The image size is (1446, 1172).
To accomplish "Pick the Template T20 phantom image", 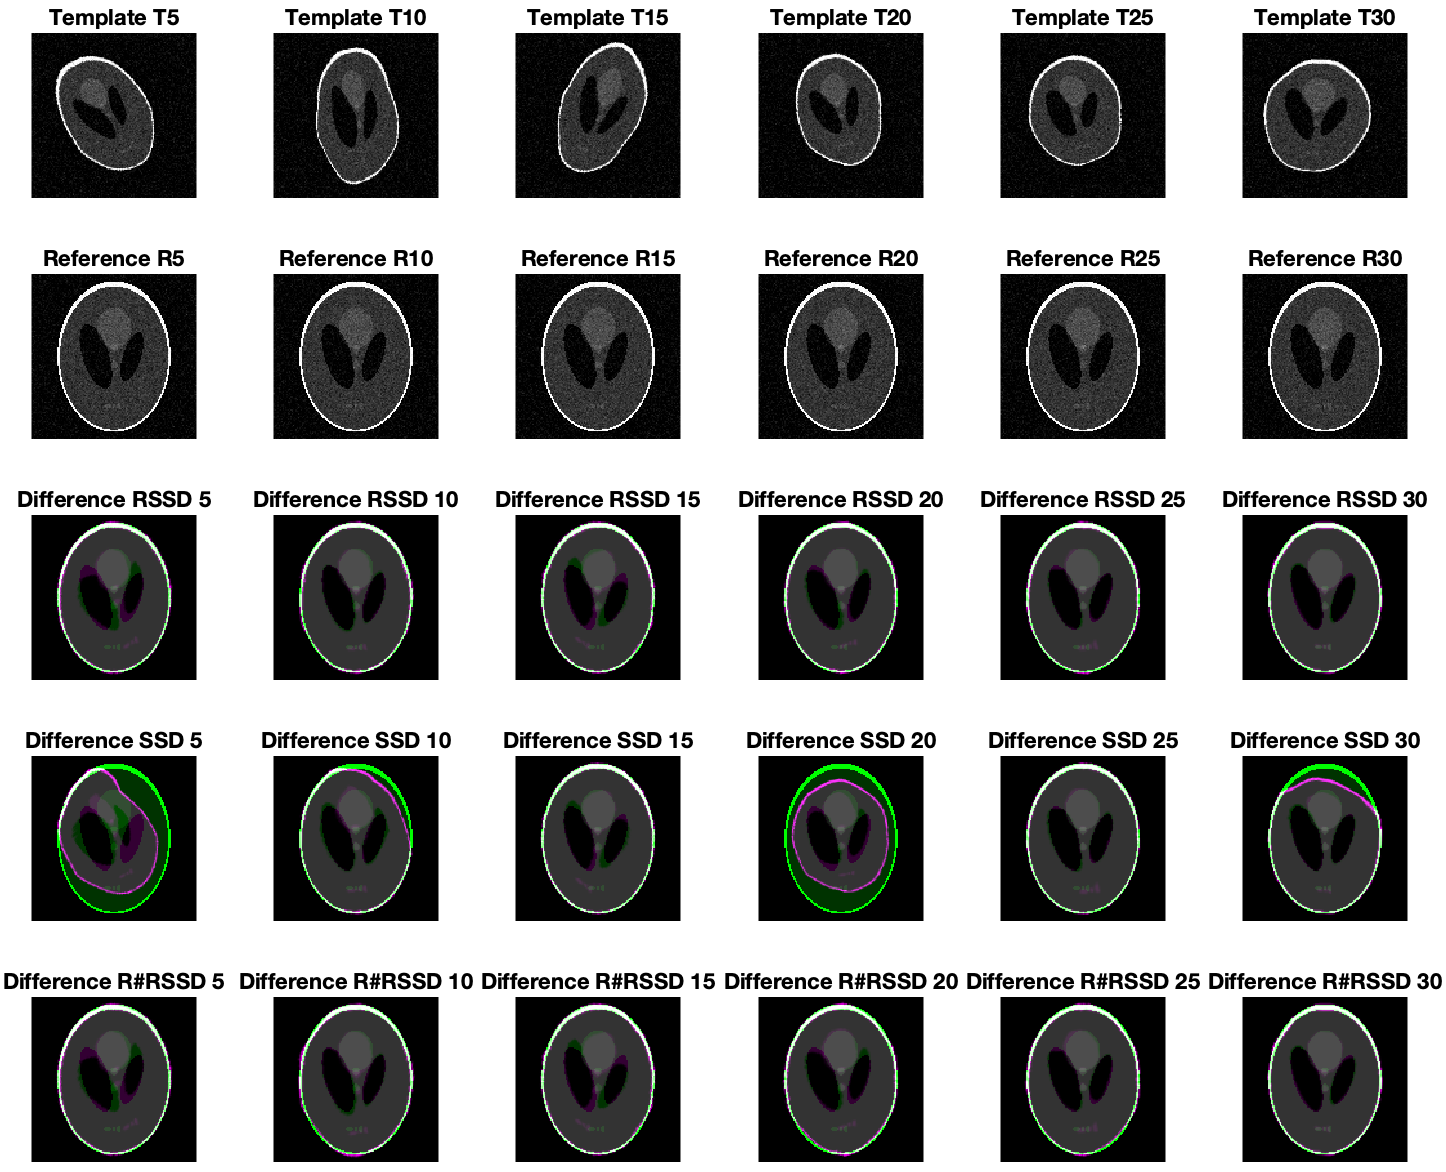I will [x=841, y=115].
